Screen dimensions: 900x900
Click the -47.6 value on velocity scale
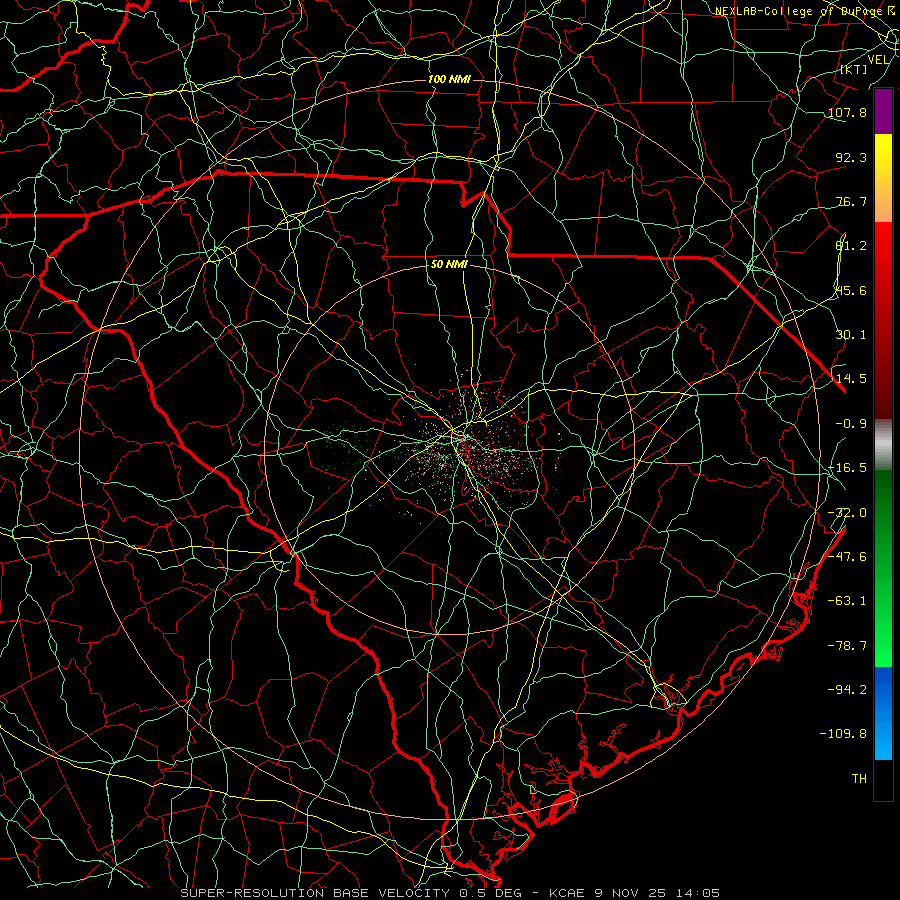pos(847,557)
